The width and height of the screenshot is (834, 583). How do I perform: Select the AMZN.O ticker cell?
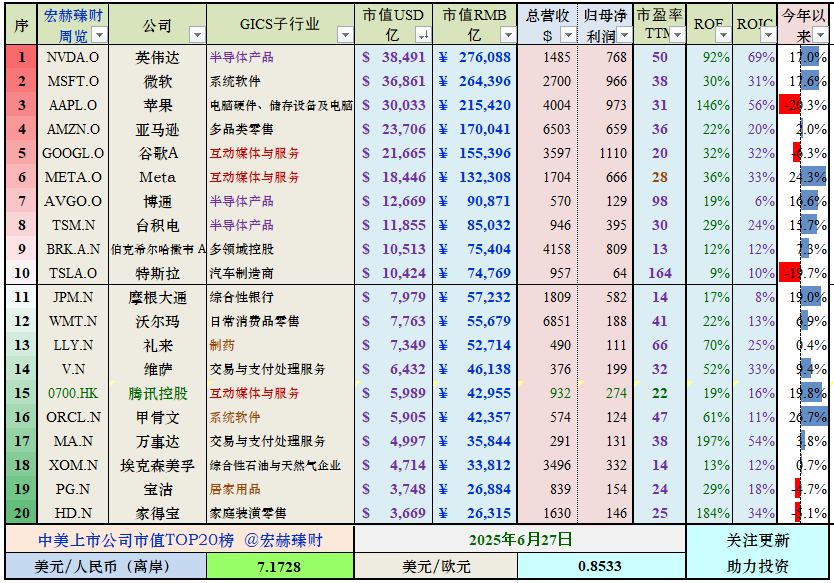point(73,129)
